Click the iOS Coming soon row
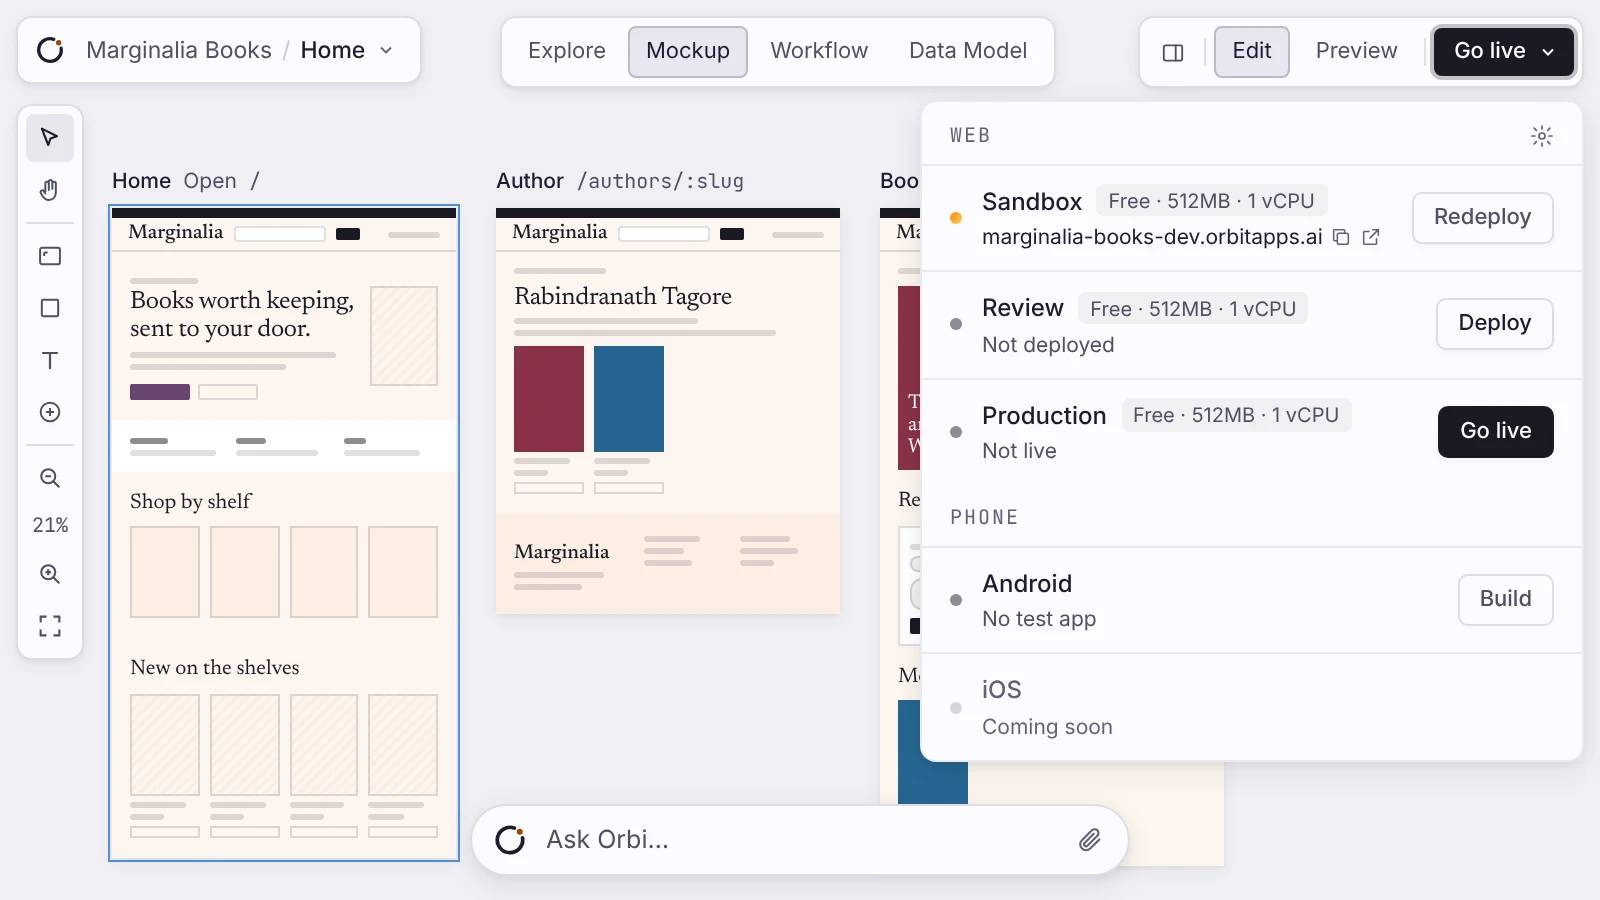The width and height of the screenshot is (1600, 900). tap(1251, 708)
